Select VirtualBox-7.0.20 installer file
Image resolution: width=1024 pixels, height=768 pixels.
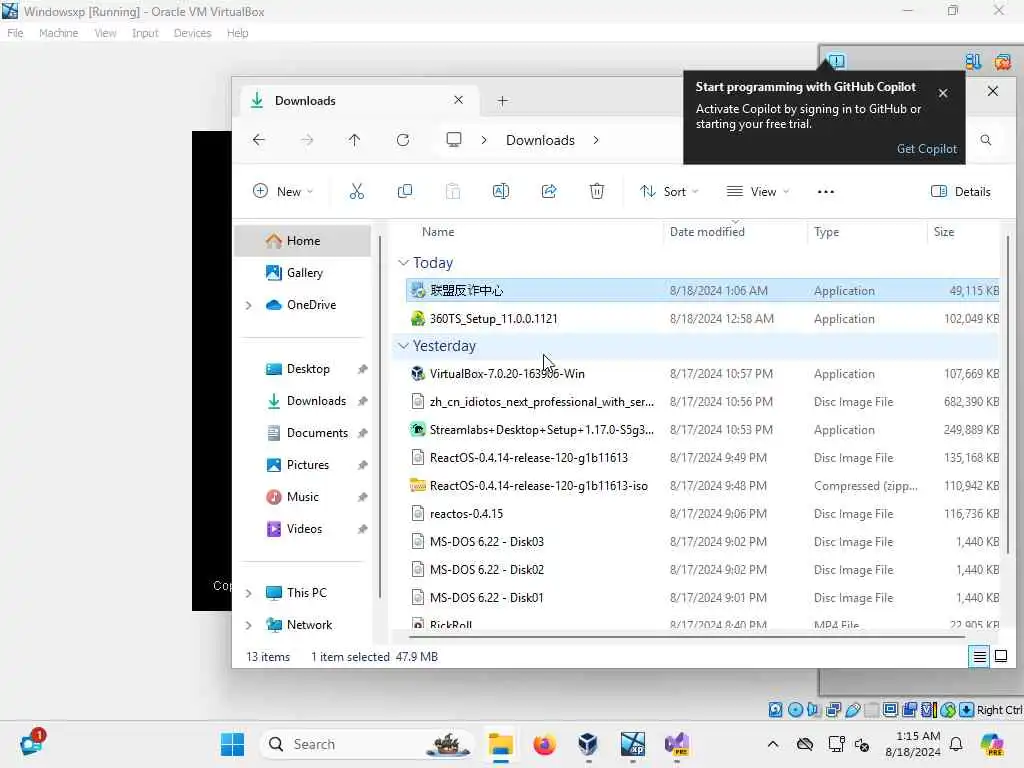(x=703, y=374)
